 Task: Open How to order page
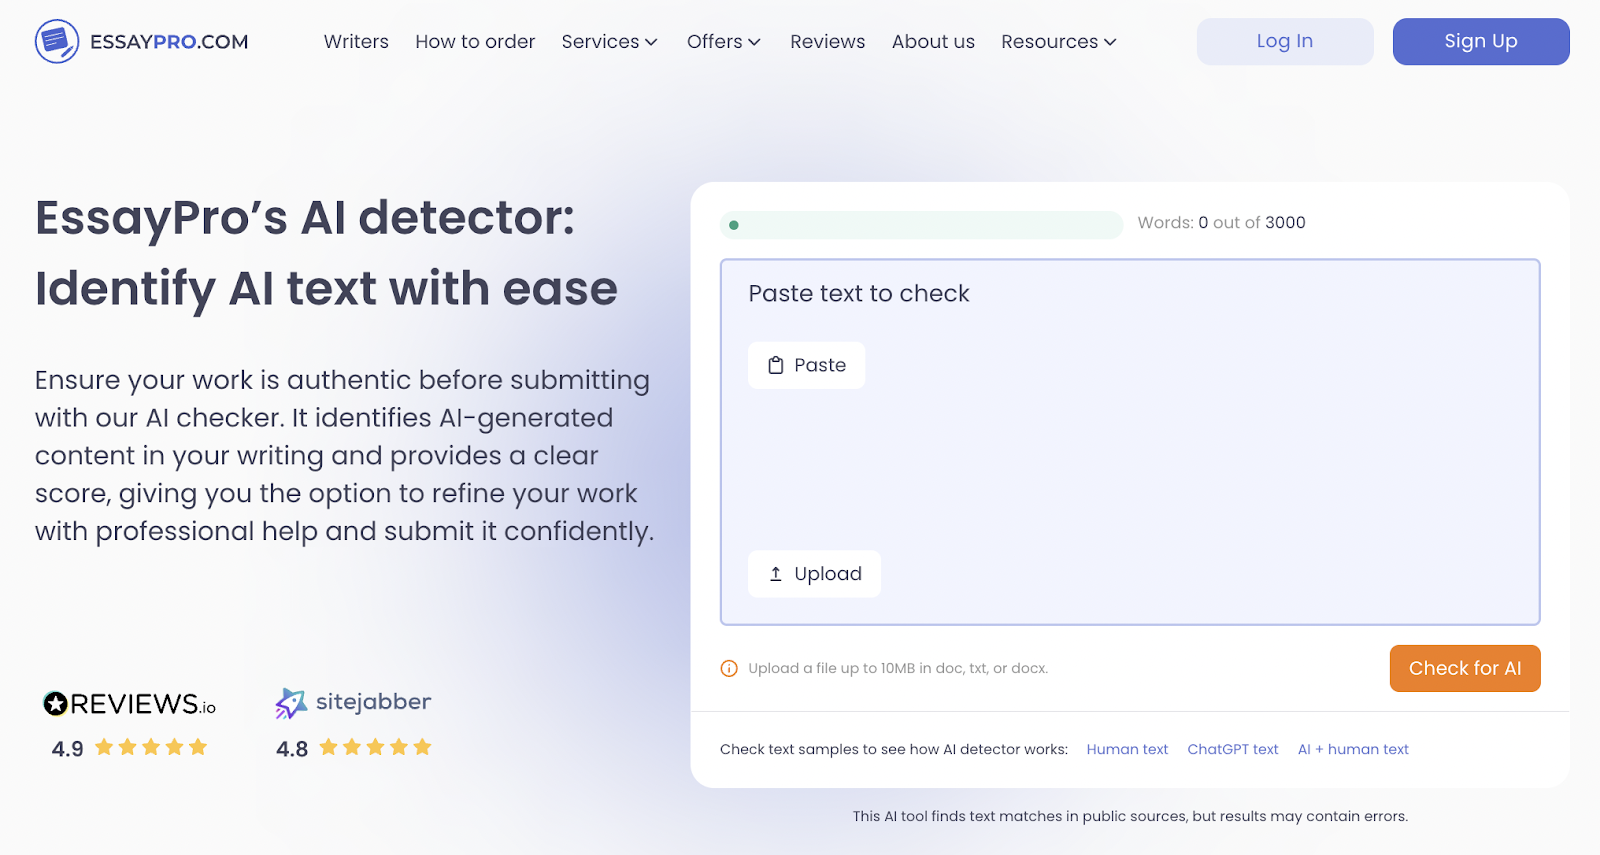(x=475, y=42)
